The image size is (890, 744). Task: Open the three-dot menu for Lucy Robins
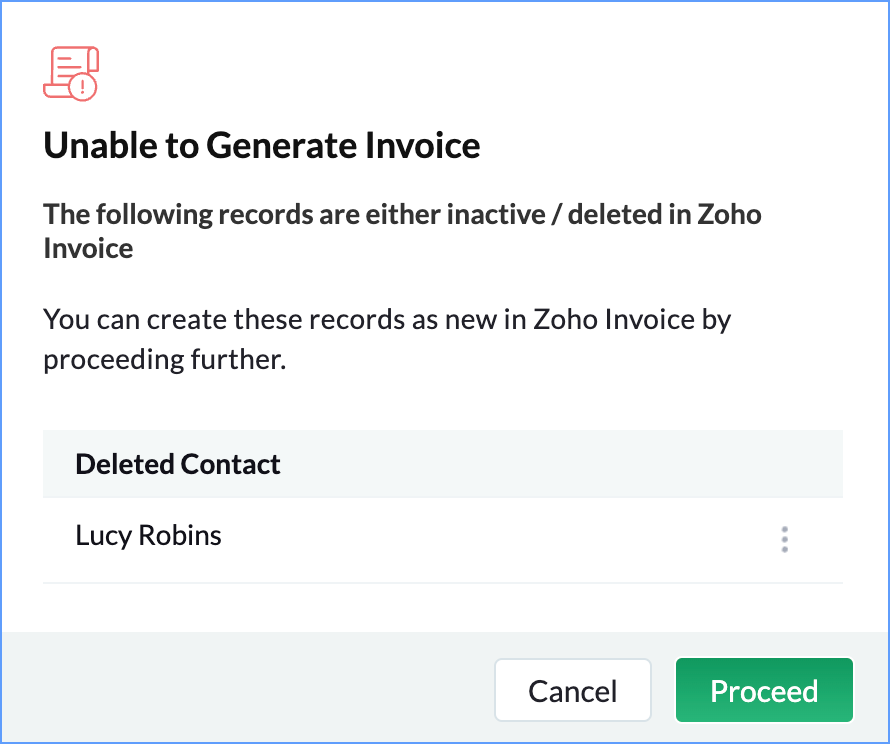coord(784,539)
